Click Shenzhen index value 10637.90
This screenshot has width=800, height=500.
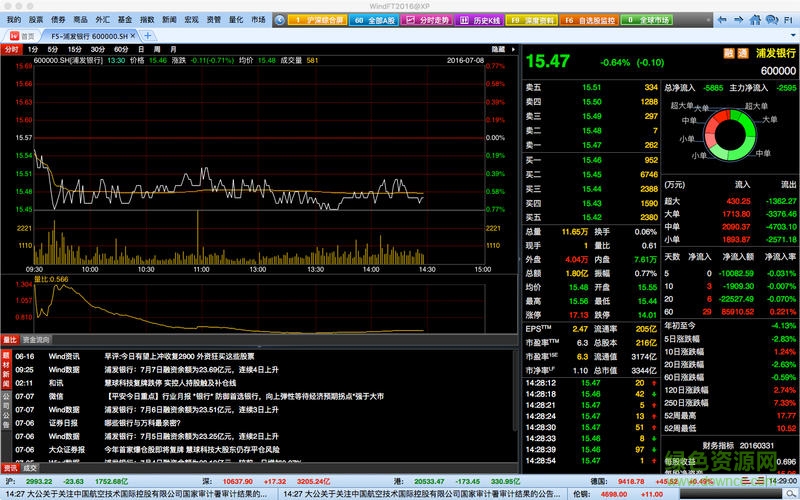(237, 482)
